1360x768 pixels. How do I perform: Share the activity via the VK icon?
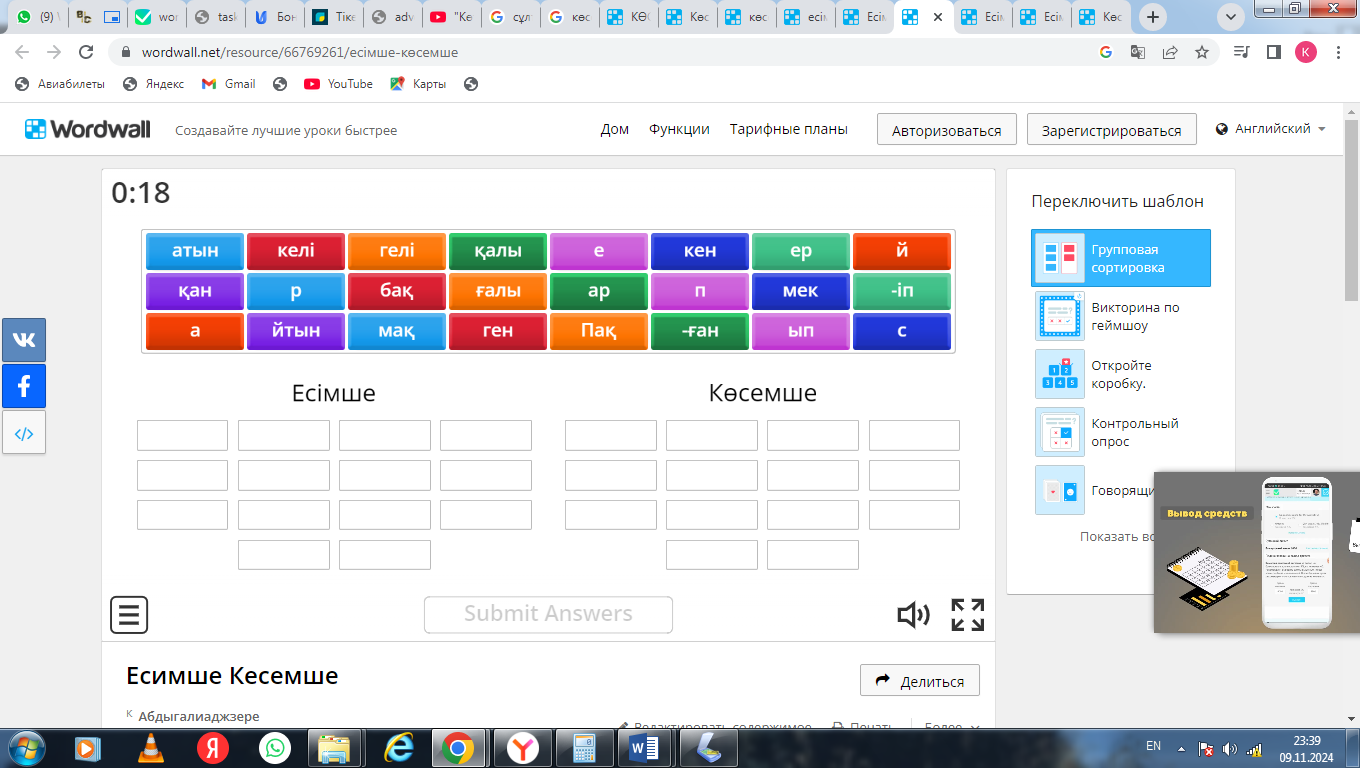click(24, 340)
